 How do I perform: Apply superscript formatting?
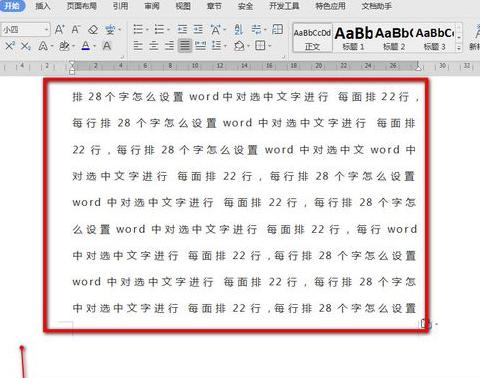pos(10,45)
